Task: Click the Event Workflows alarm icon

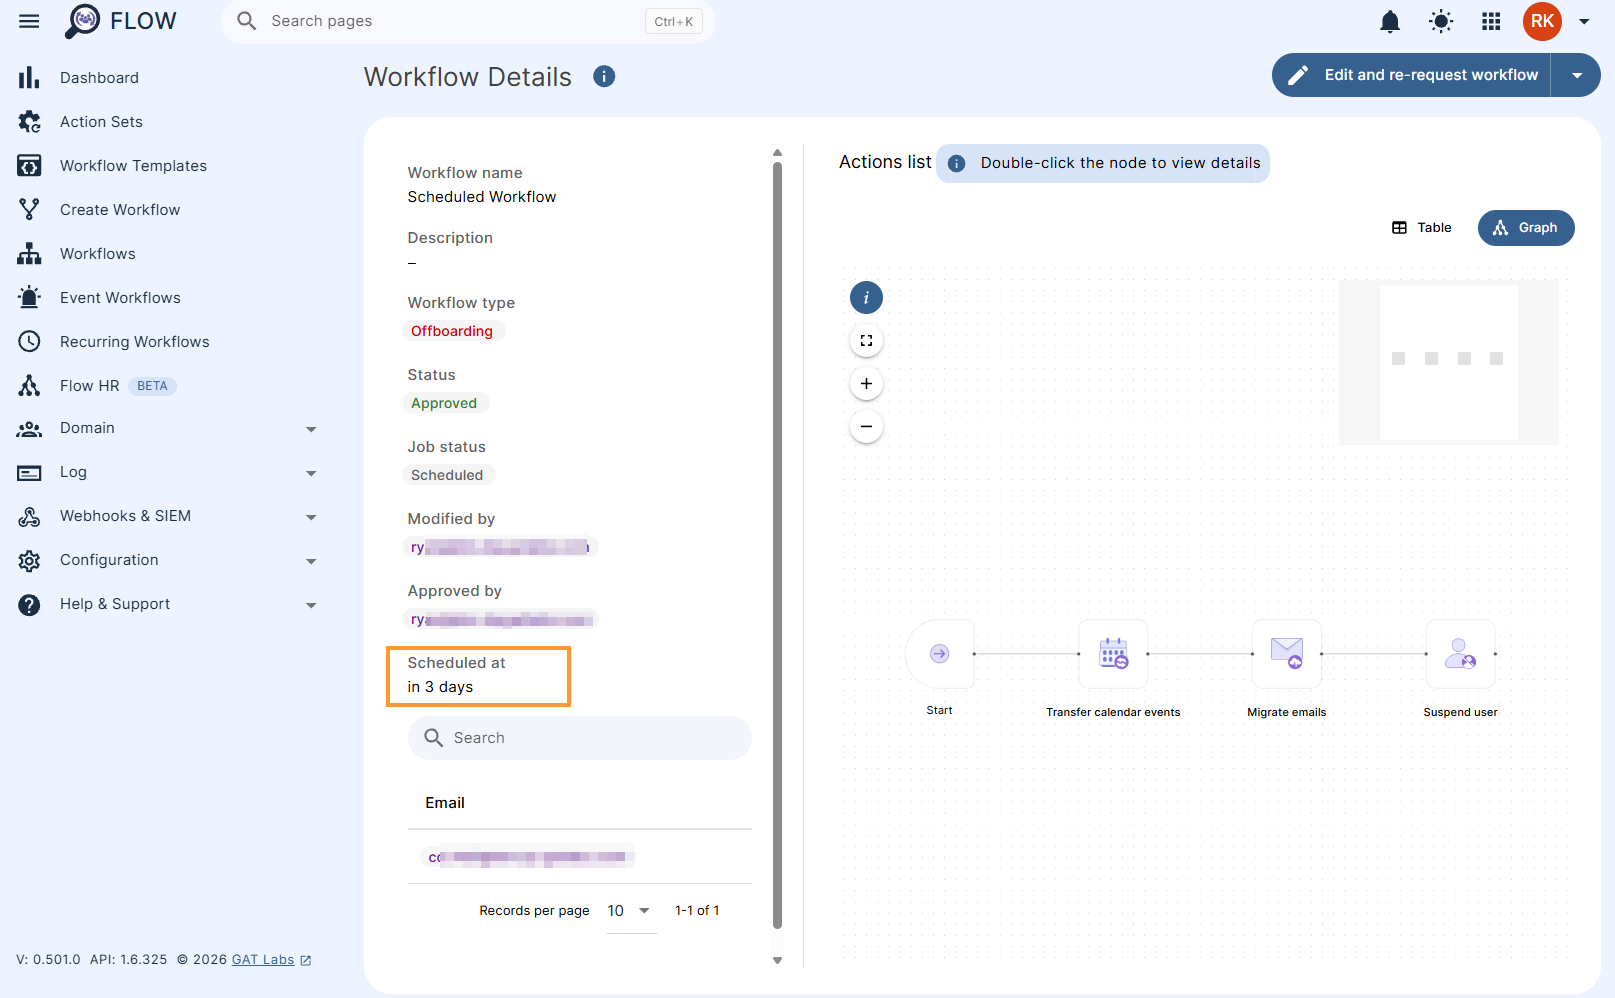Action: coord(29,298)
